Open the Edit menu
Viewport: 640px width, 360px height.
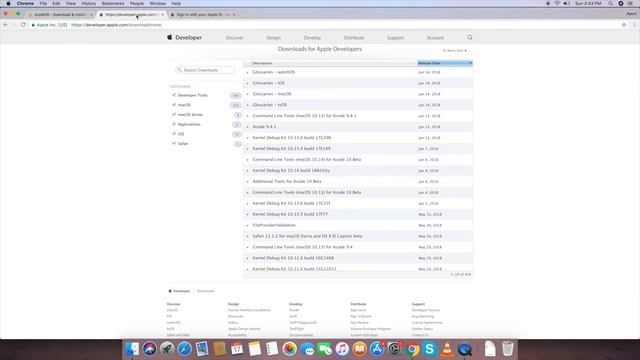pyautogui.click(x=56, y=3)
